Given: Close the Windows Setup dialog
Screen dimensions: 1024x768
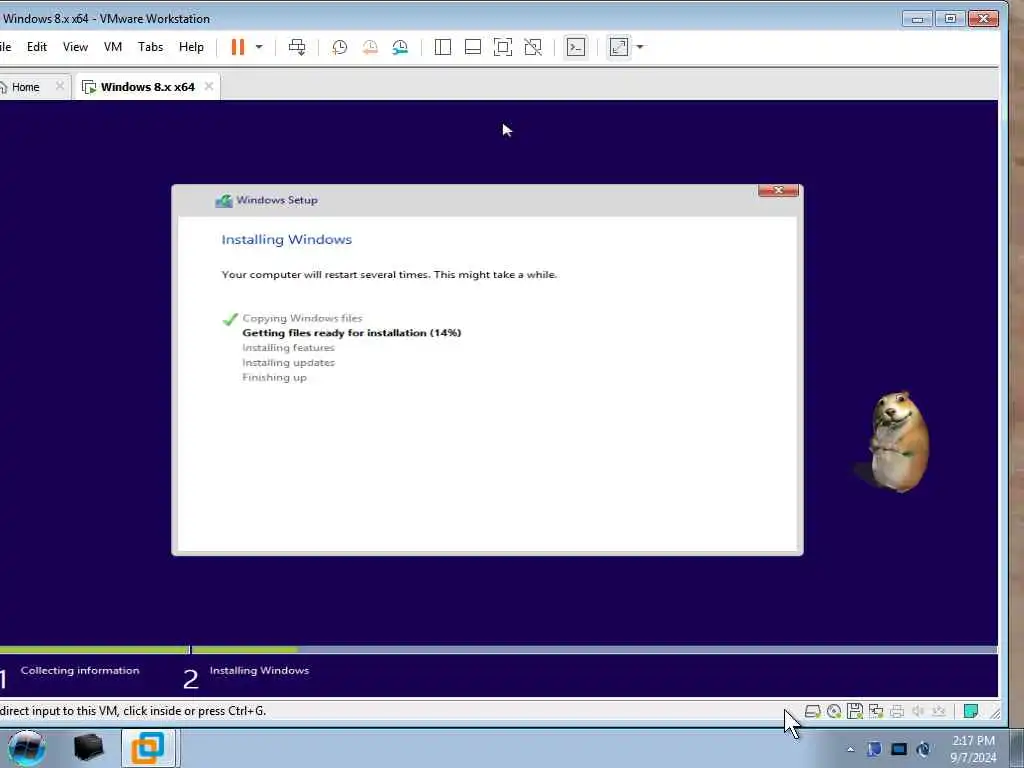Looking at the screenshot, I should (778, 190).
